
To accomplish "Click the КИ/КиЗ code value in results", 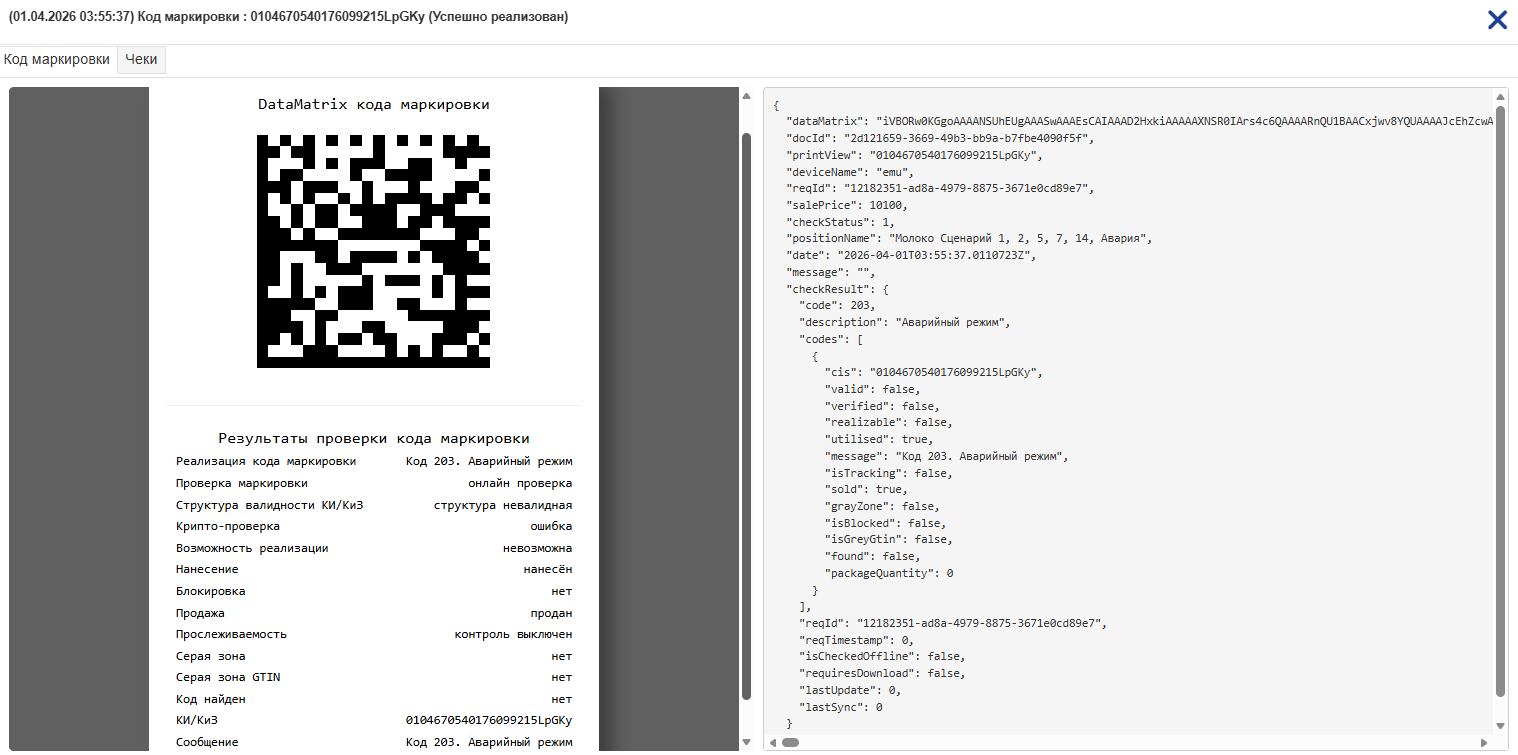I will [x=489, y=720].
